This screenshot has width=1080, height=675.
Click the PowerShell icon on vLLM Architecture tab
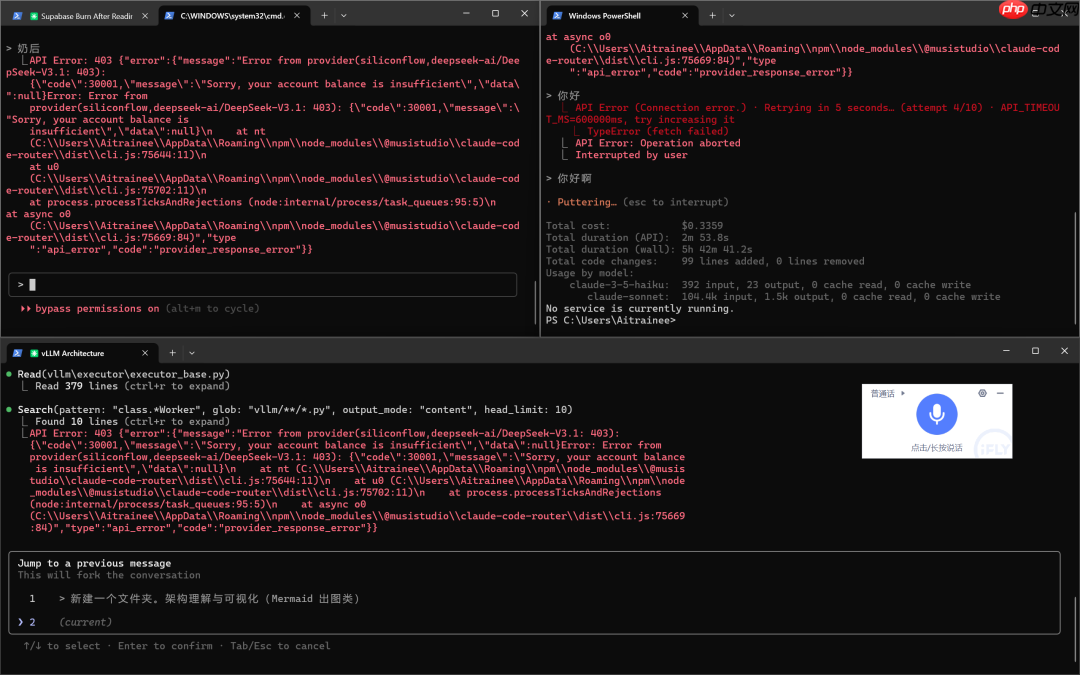(x=15, y=353)
